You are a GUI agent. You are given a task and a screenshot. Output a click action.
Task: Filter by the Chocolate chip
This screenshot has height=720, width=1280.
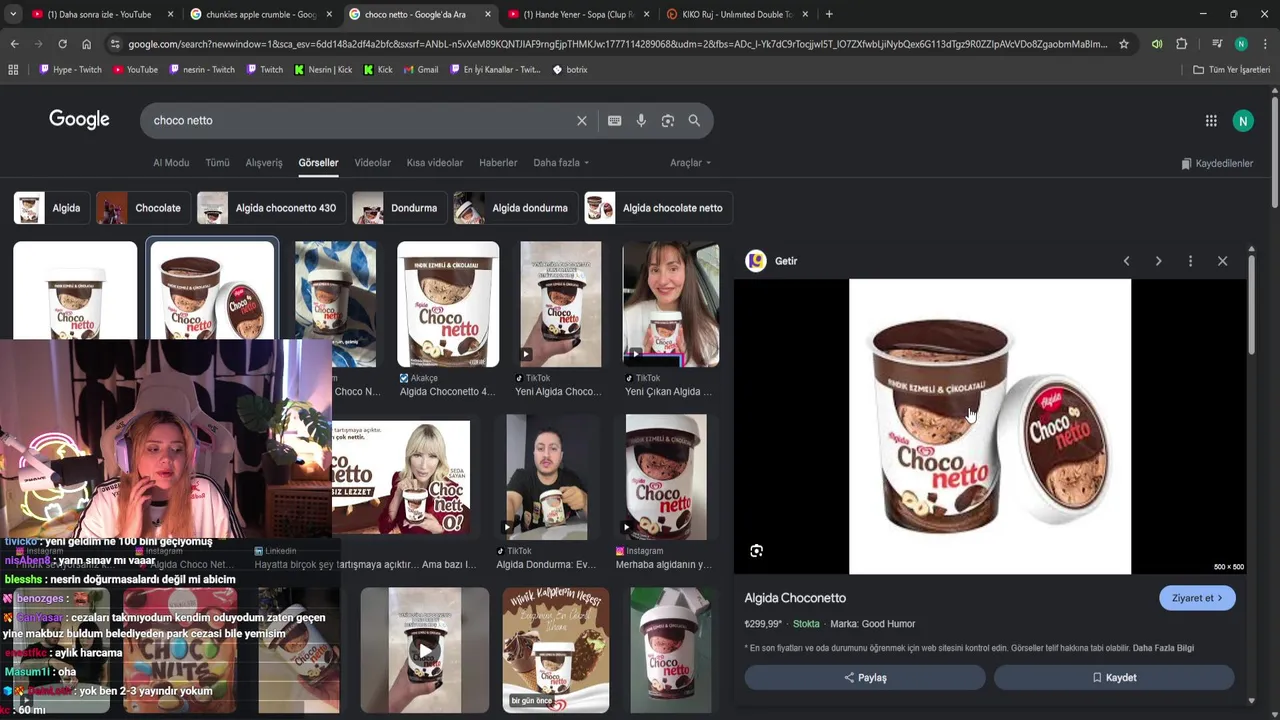[x=141, y=208]
